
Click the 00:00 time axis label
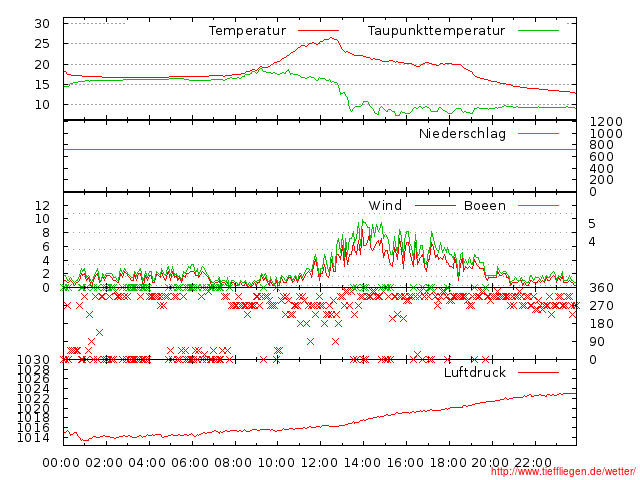point(61,463)
